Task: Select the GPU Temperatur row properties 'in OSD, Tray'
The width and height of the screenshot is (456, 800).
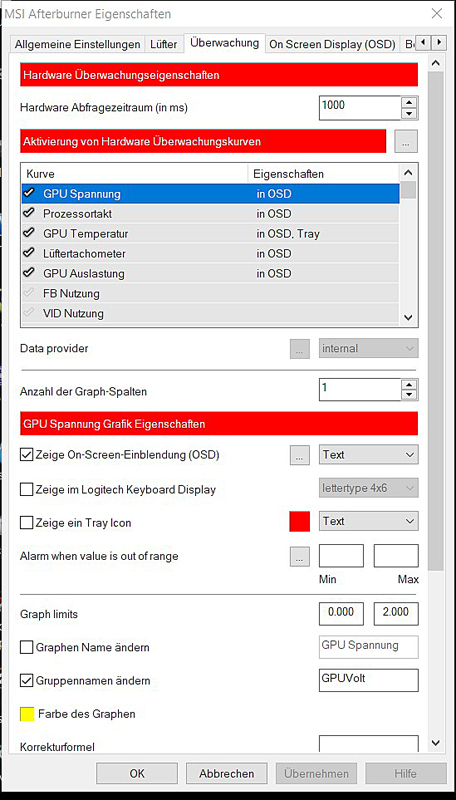Action: point(288,234)
